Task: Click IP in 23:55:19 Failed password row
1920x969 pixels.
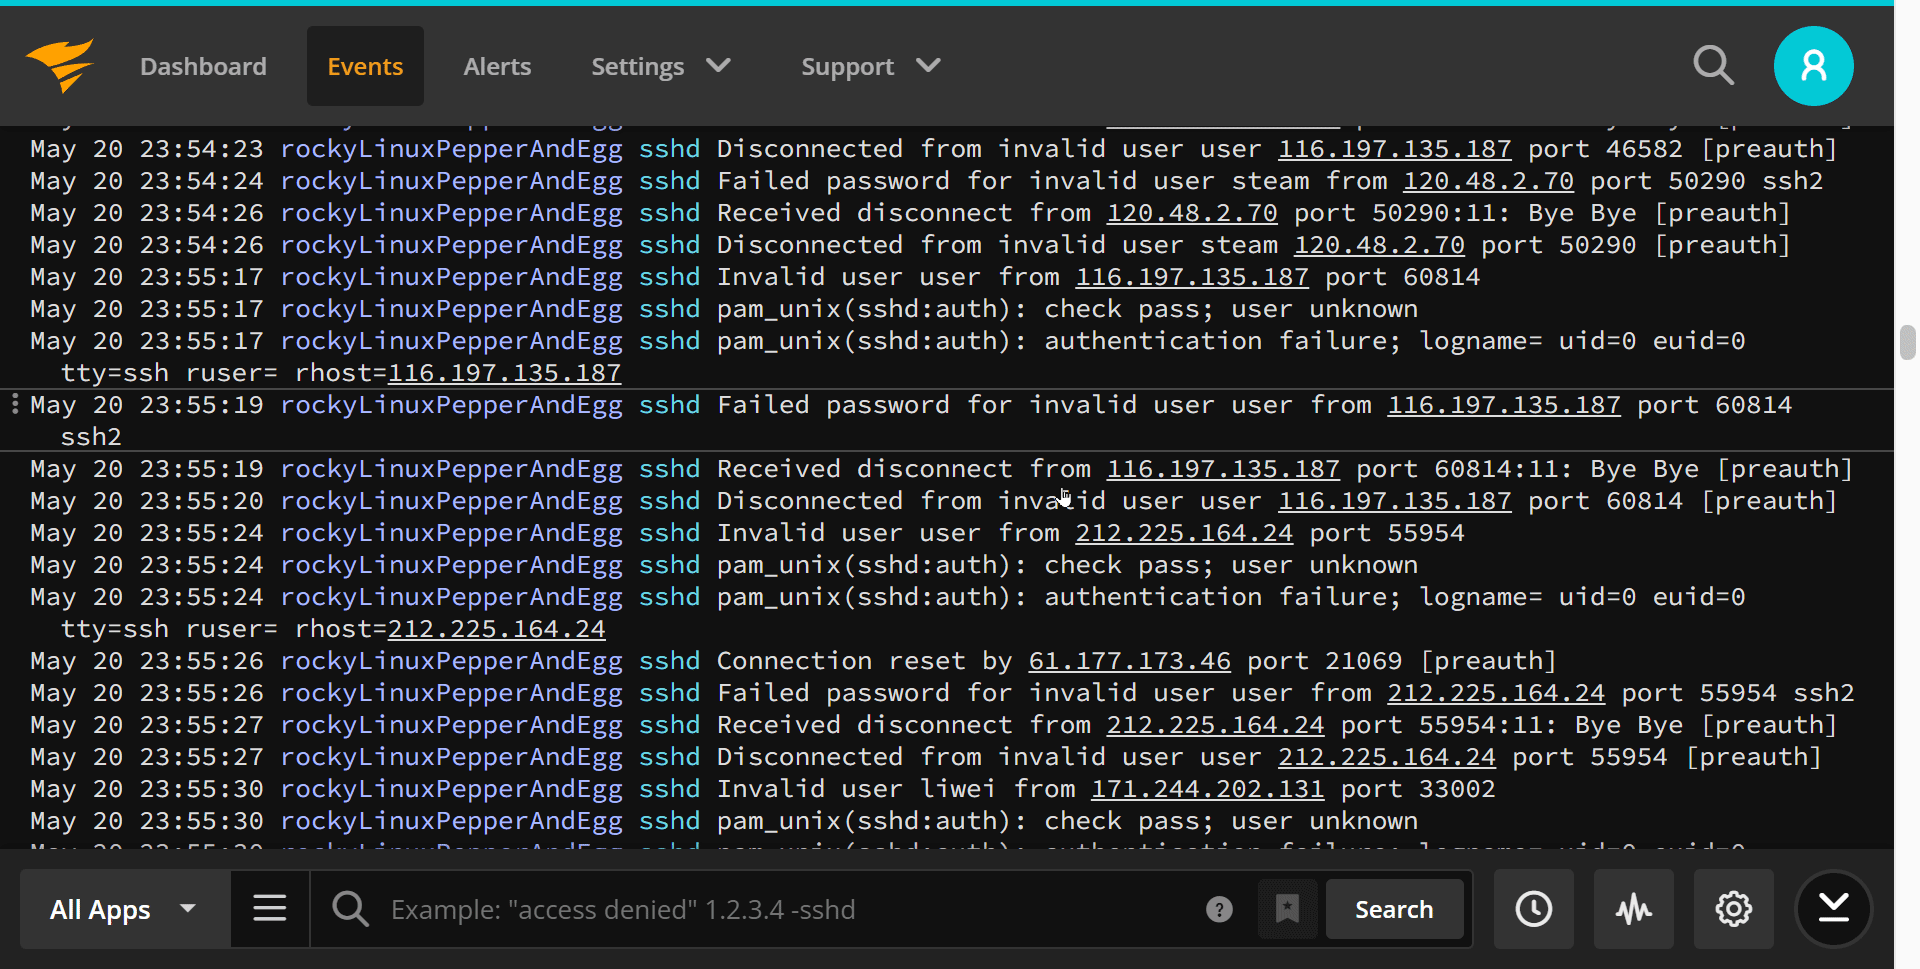Action: point(1503,405)
